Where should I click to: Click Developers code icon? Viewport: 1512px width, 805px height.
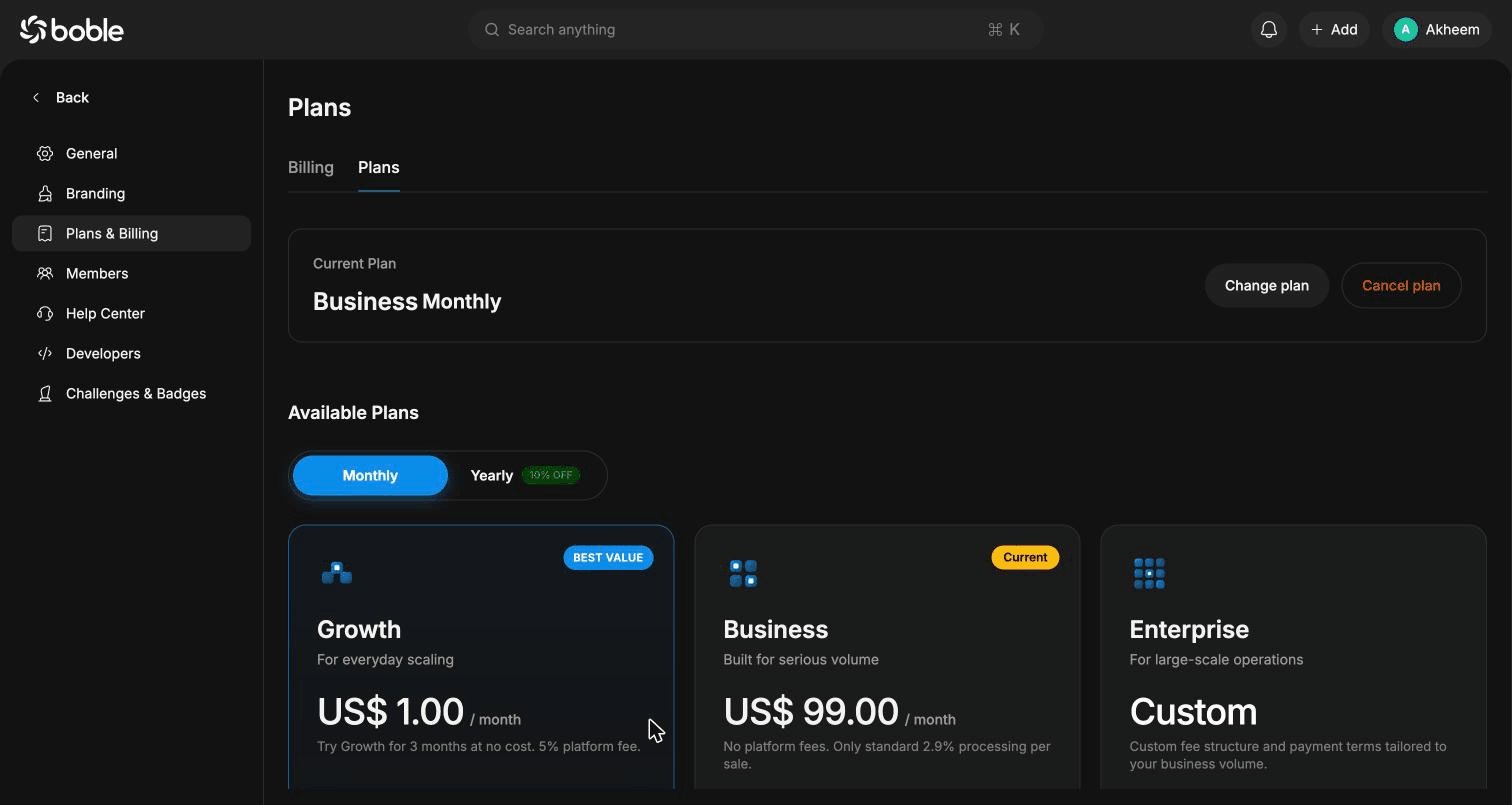[45, 353]
